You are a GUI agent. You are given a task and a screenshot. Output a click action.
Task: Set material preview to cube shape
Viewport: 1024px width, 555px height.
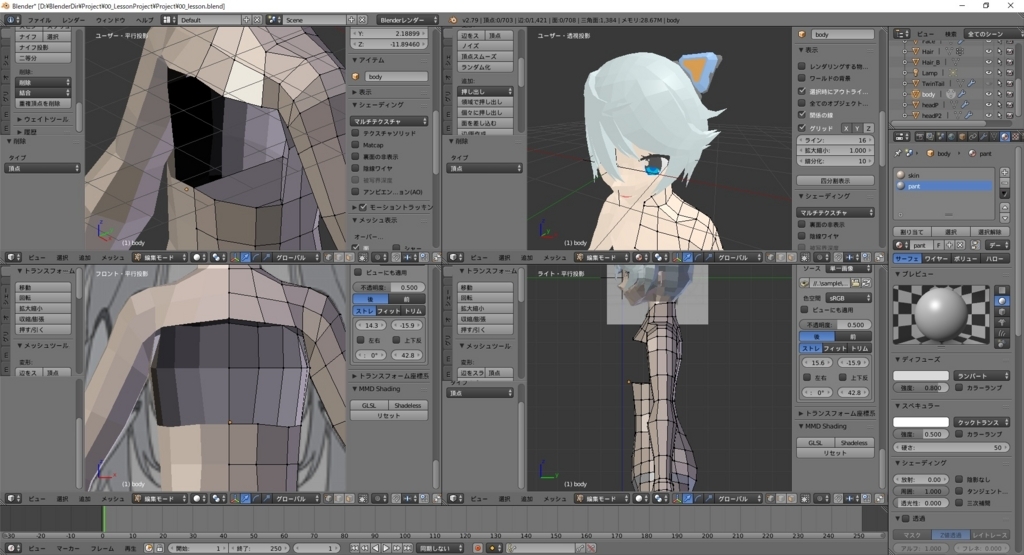coord(1002,311)
